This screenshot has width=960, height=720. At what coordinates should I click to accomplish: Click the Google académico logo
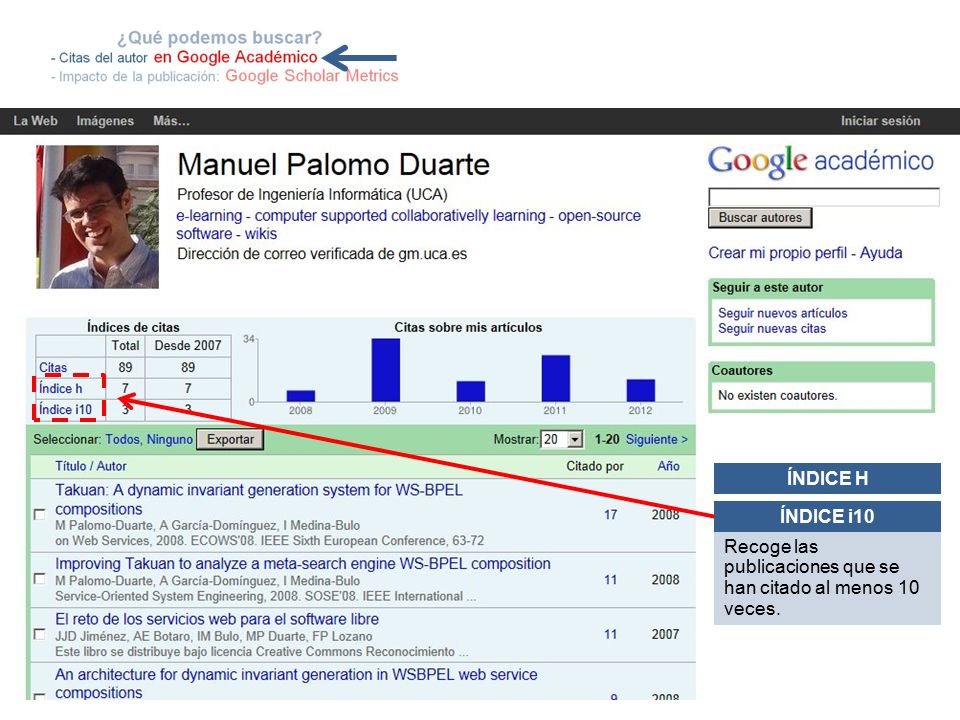pos(820,162)
